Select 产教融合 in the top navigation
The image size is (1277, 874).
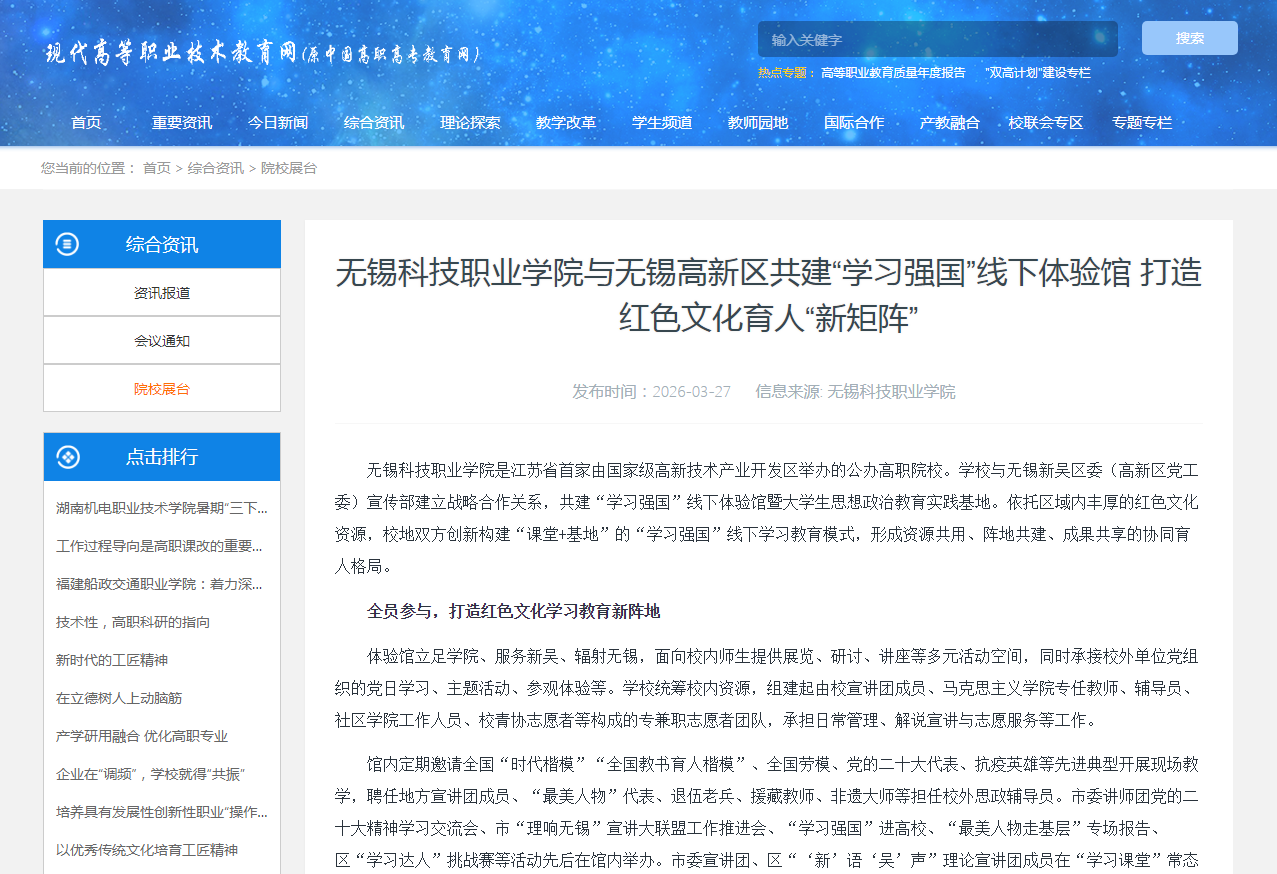950,122
